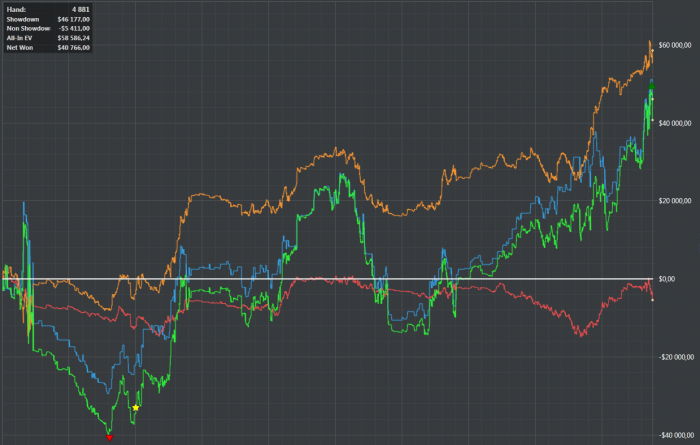Click the green upward triangle peak marker
The width and height of the screenshot is (700, 445).
click(x=652, y=86)
